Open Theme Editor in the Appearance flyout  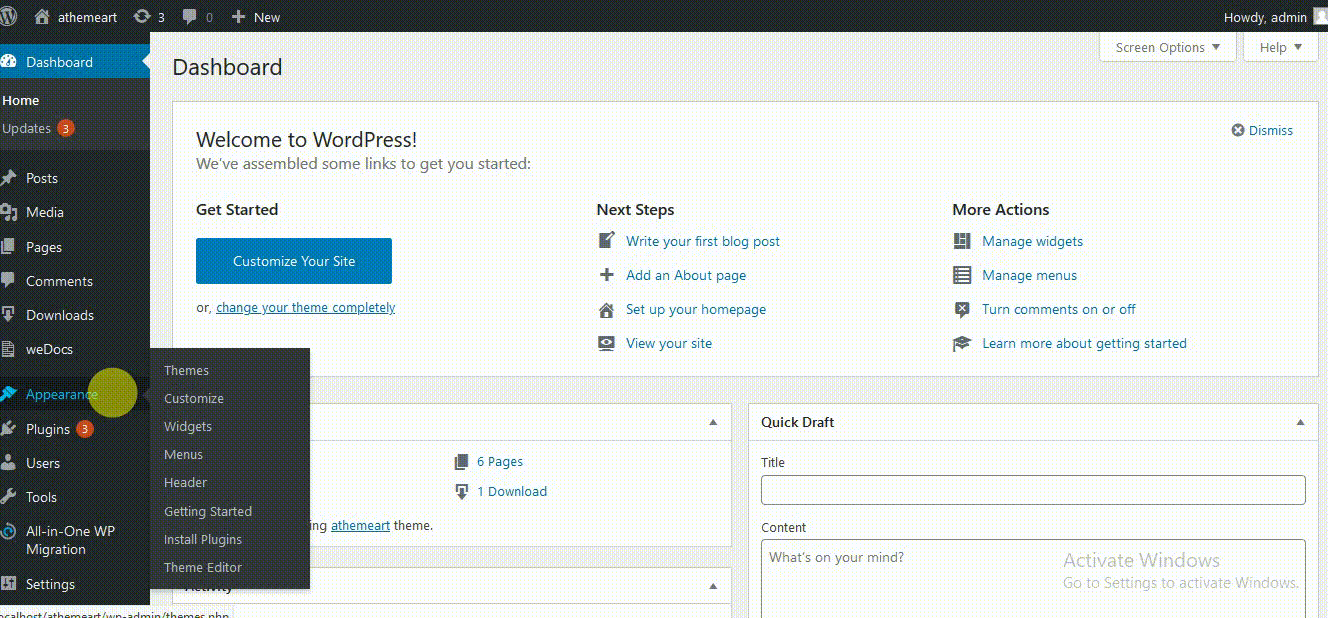click(x=203, y=567)
